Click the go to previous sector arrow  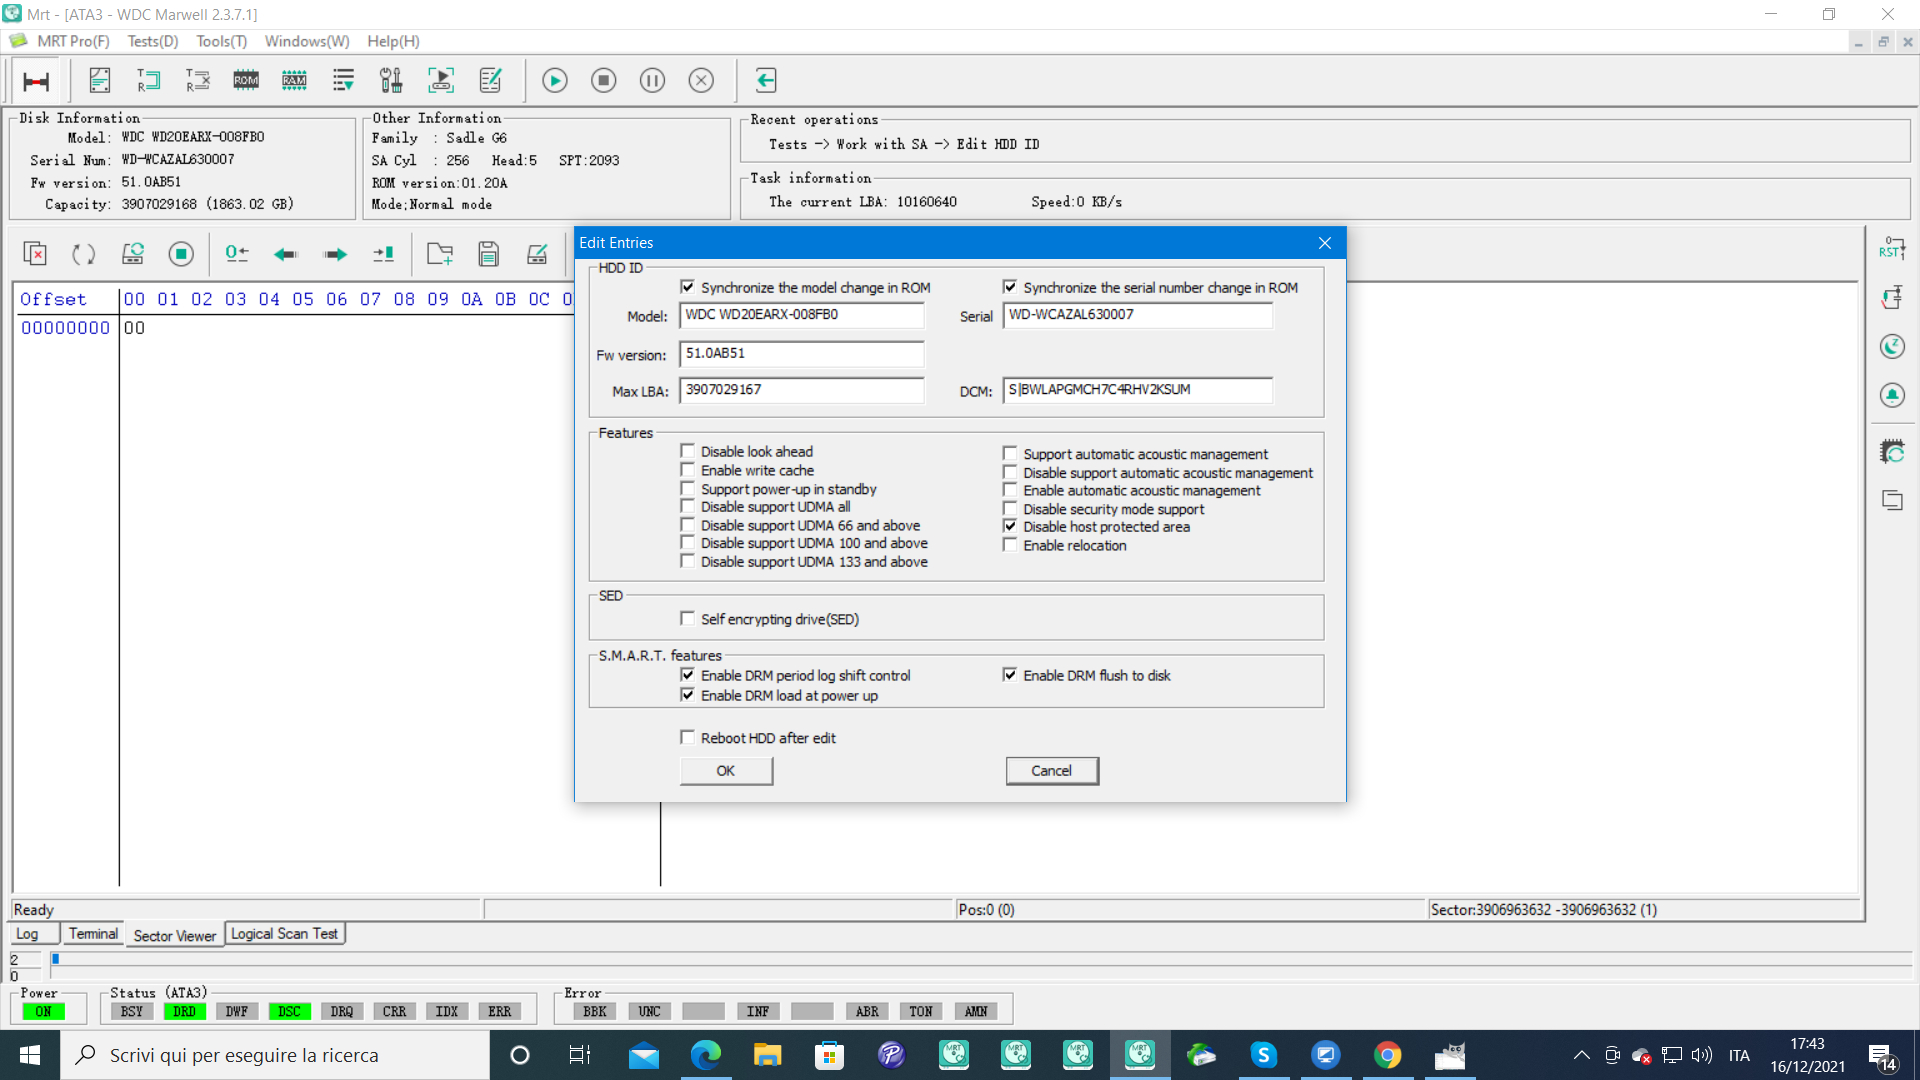click(286, 254)
